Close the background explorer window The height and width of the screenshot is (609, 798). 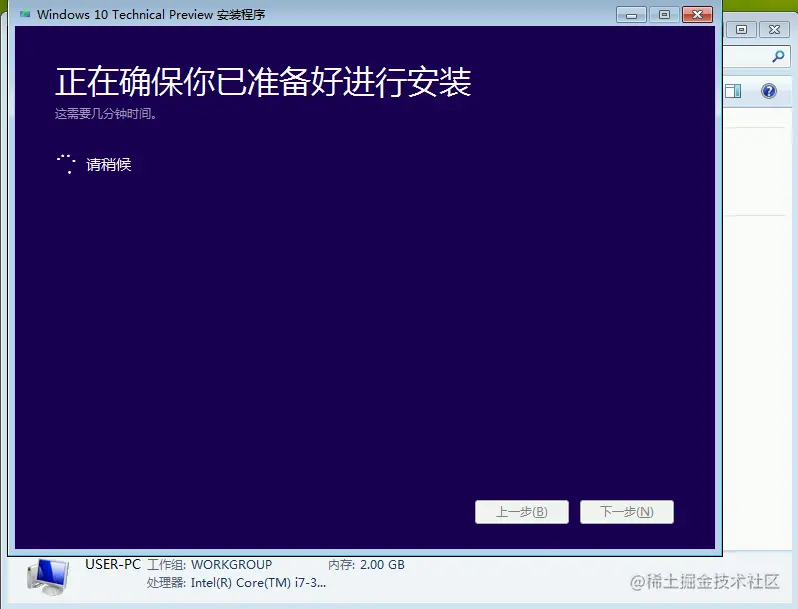[774, 30]
